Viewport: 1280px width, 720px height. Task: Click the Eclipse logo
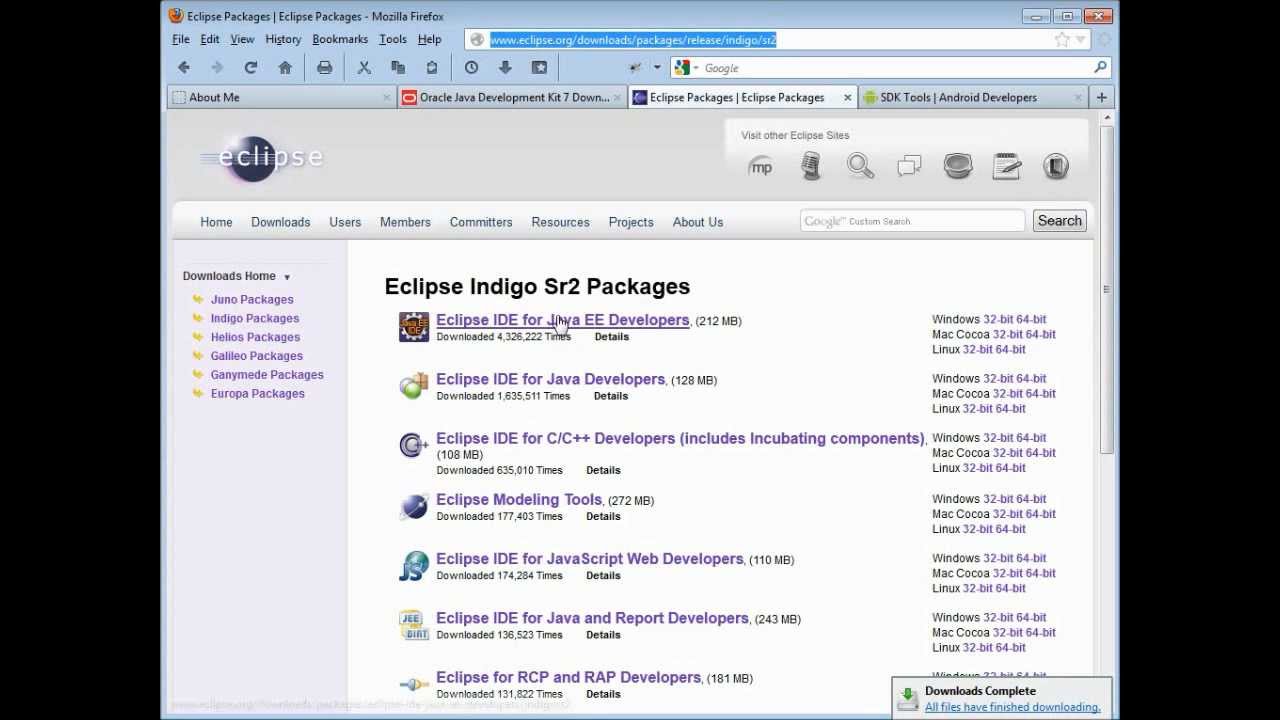262,158
